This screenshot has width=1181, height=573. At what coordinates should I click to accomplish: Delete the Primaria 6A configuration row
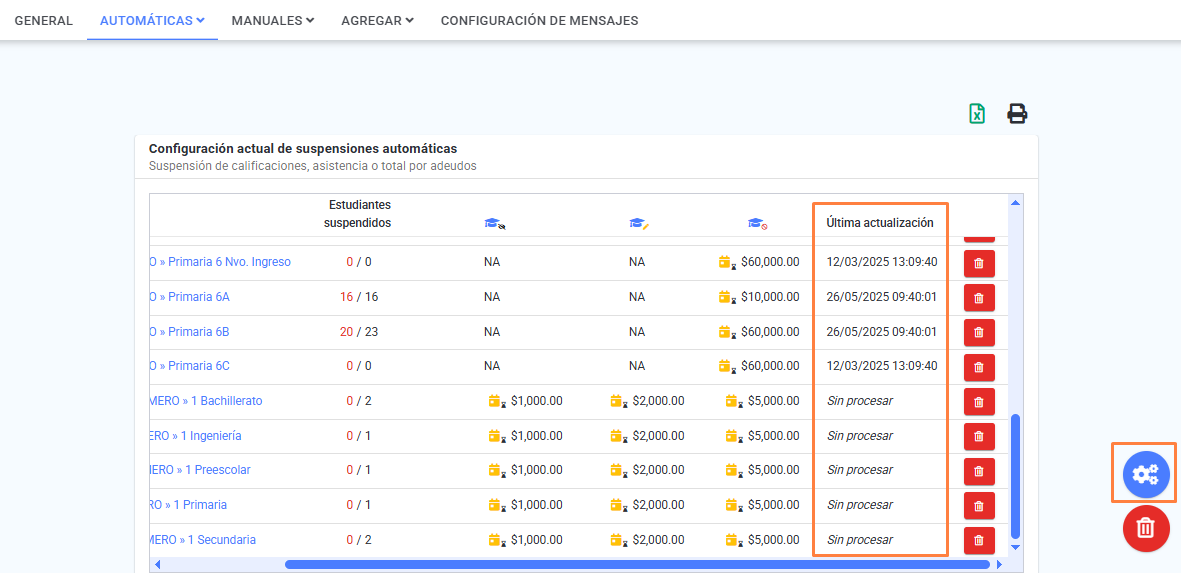[979, 297]
